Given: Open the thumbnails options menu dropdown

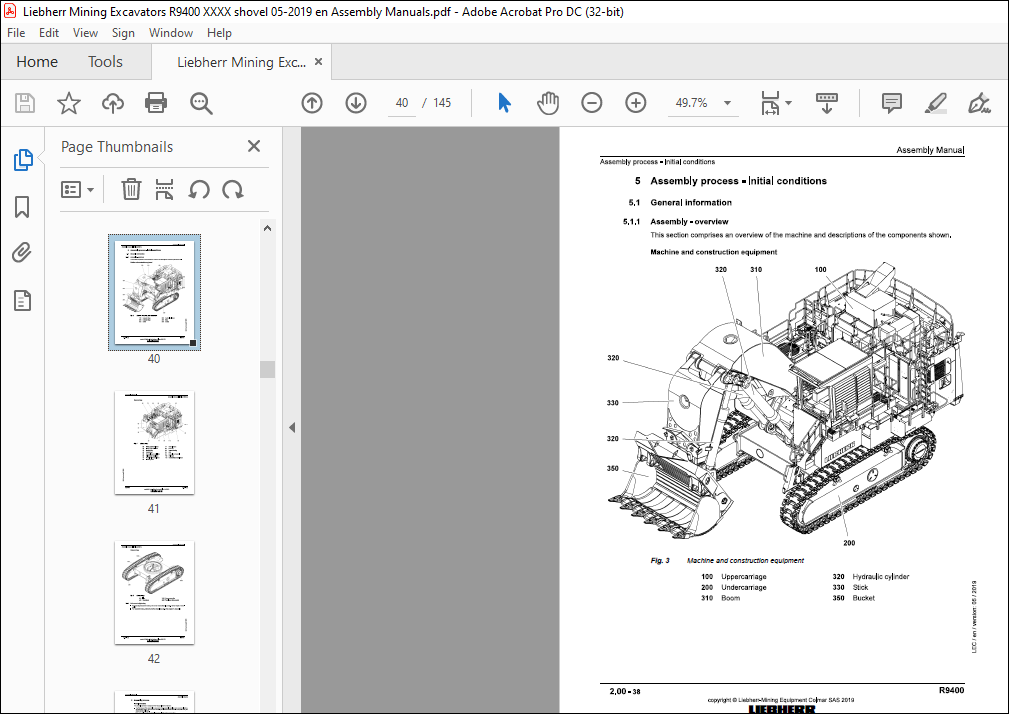Looking at the screenshot, I should (x=77, y=190).
